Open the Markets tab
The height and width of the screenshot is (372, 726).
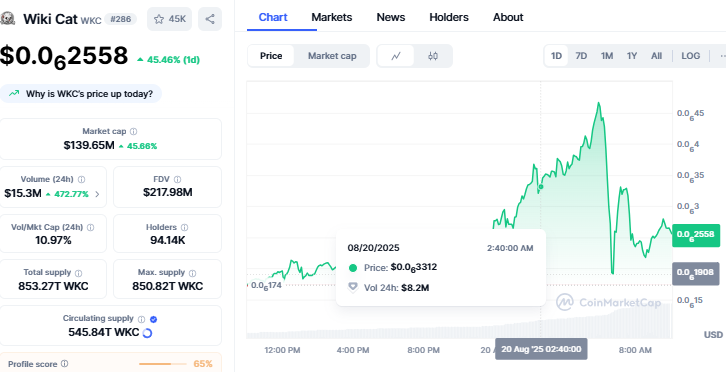tap(332, 17)
